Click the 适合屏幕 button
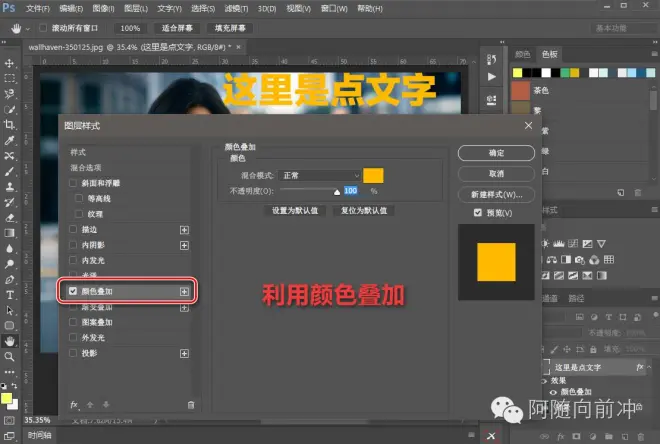The height and width of the screenshot is (444, 660). (177, 28)
